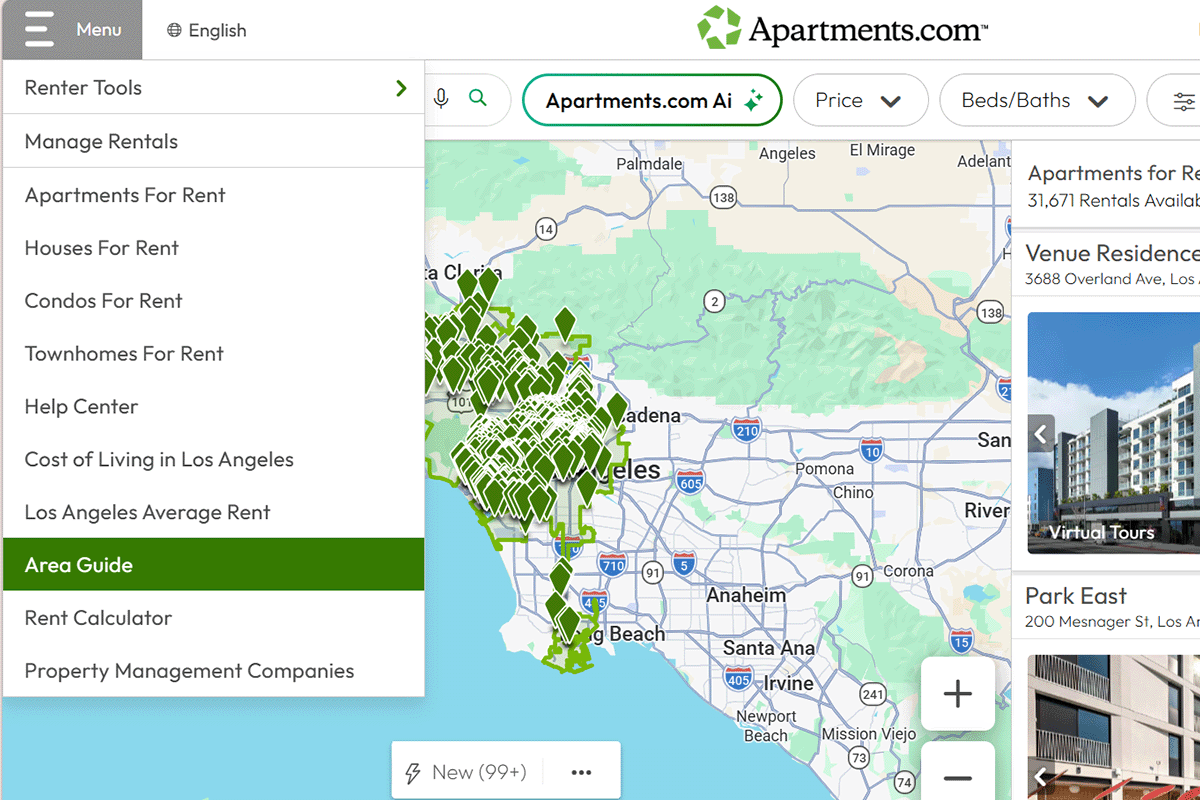Click the magnifying glass search icon

point(478,98)
